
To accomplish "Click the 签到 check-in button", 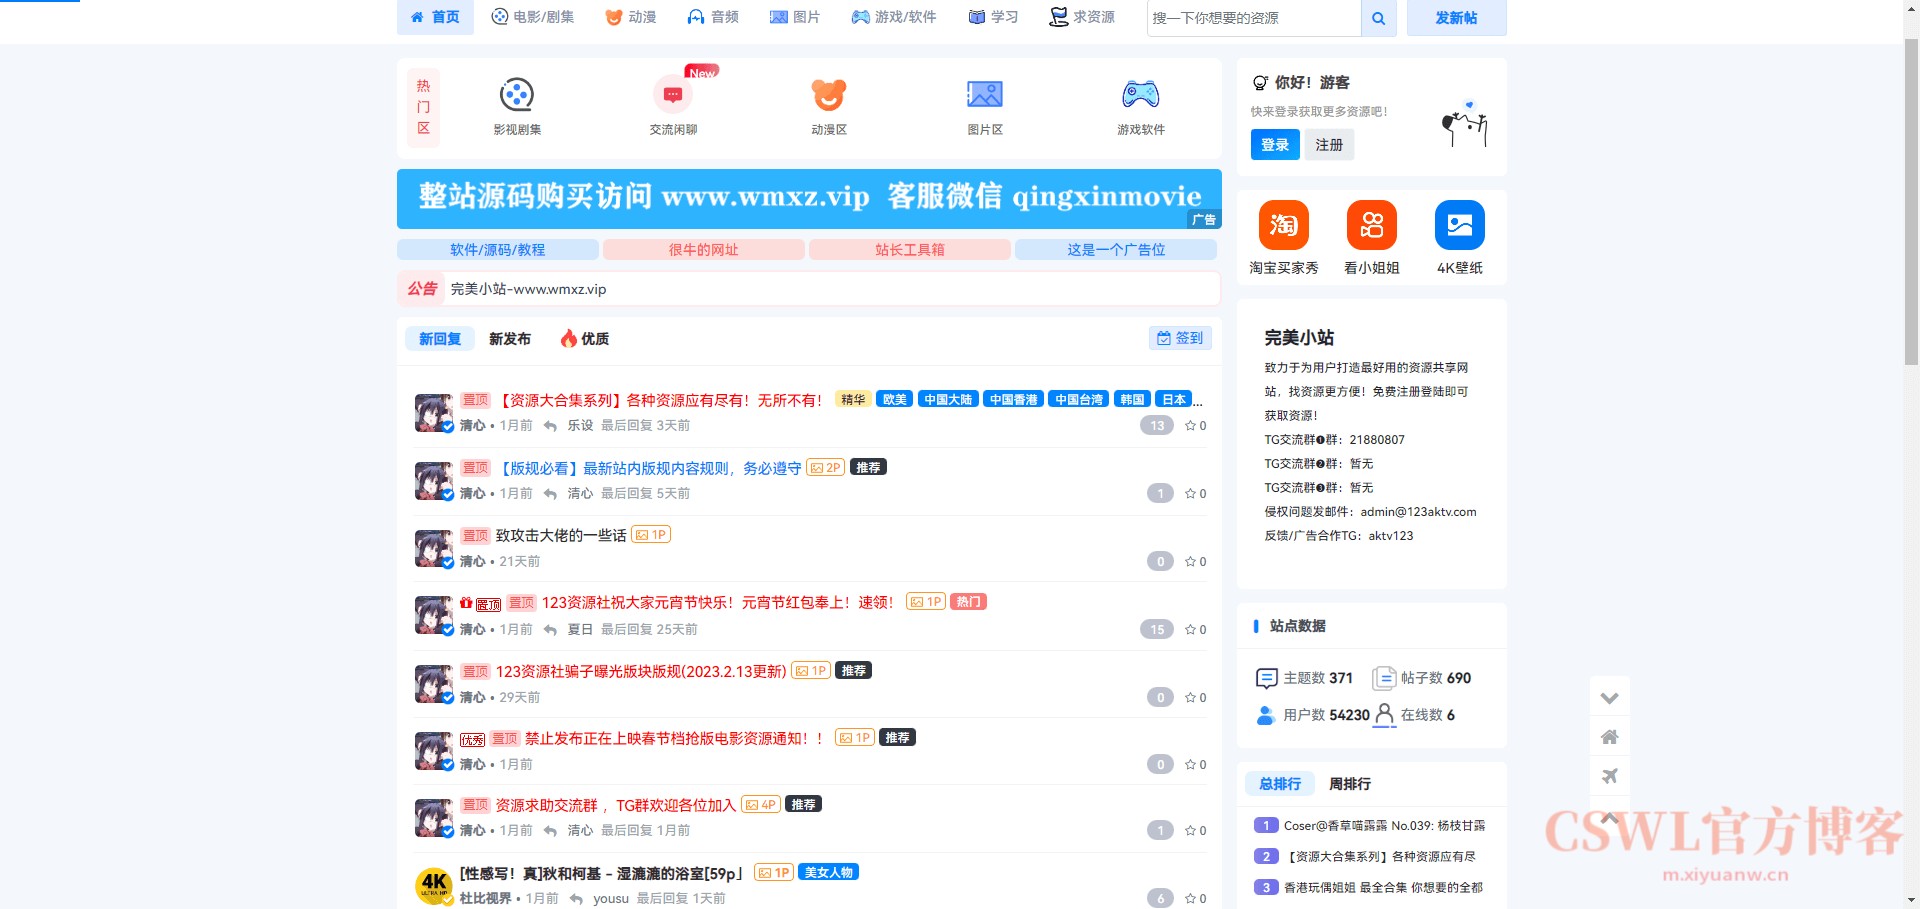I will point(1180,338).
